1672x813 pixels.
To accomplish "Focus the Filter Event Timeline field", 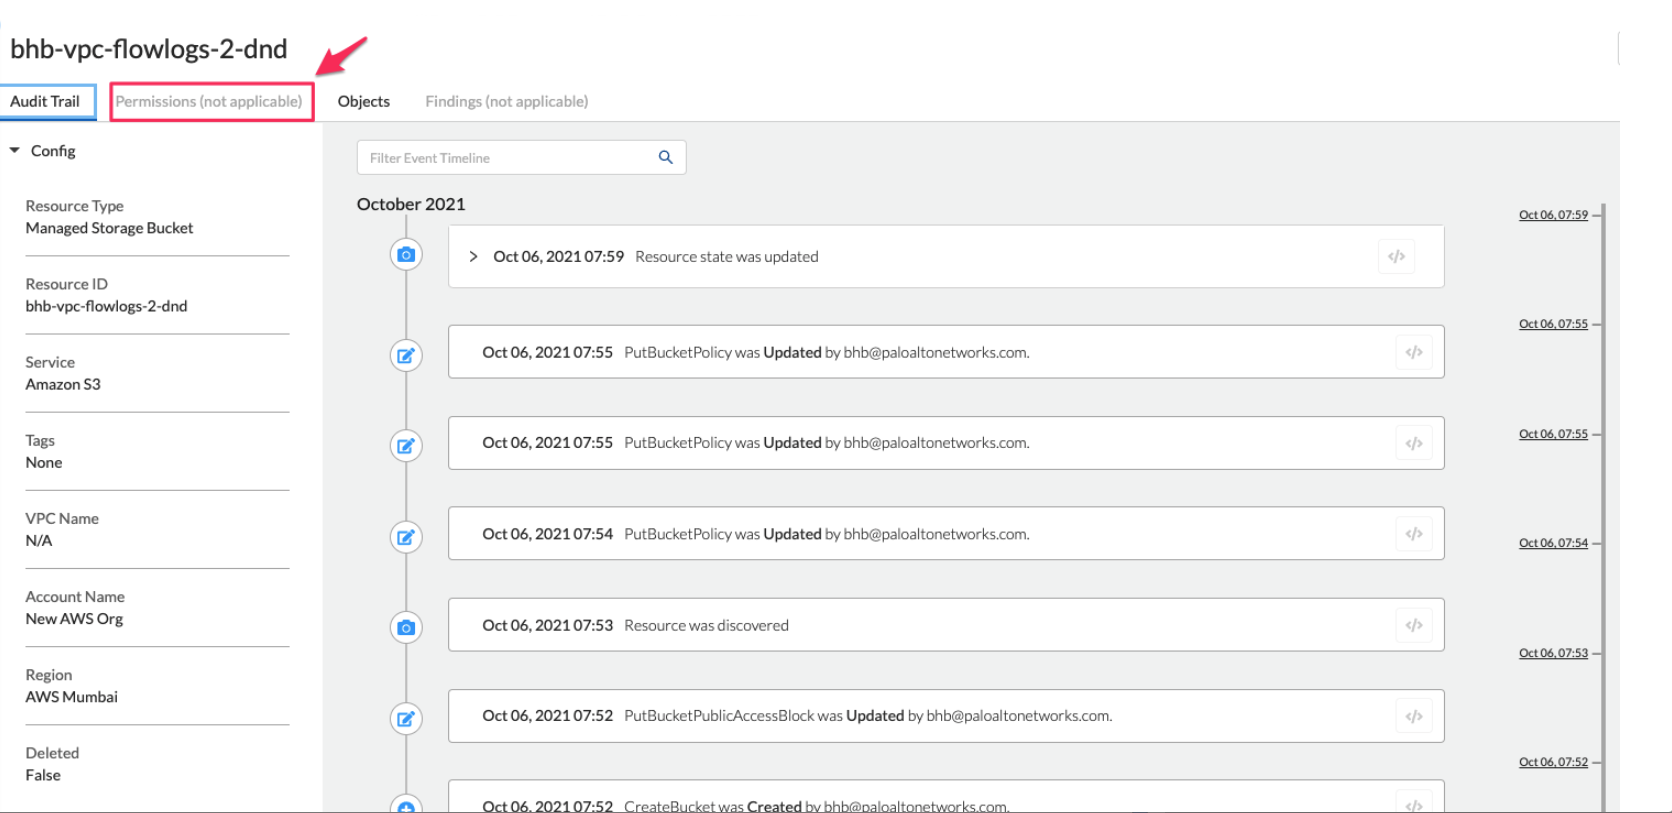I will (x=505, y=158).
